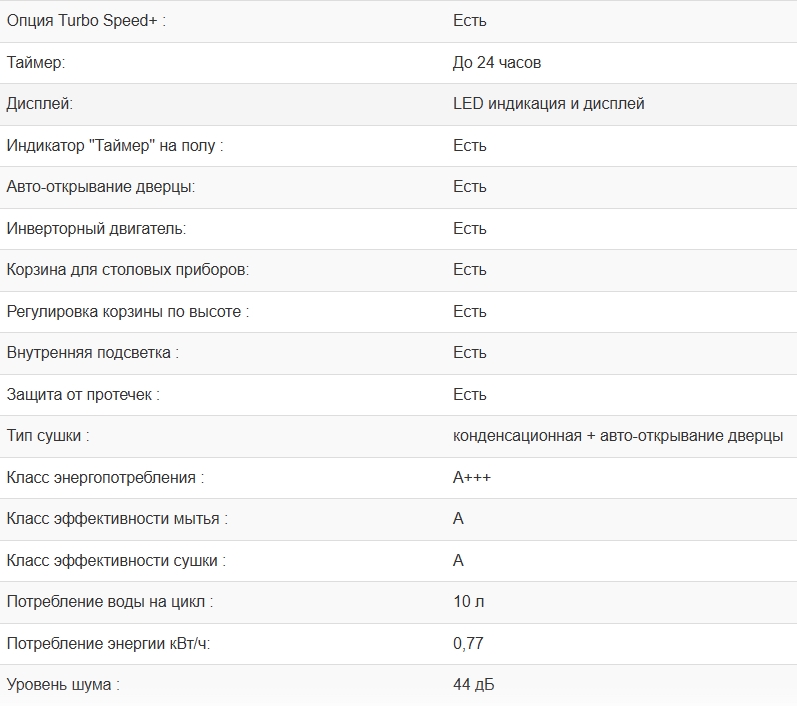Click the "Авто-открывание дверцы:" label
Screen dimensions: 797x708
coord(101,187)
